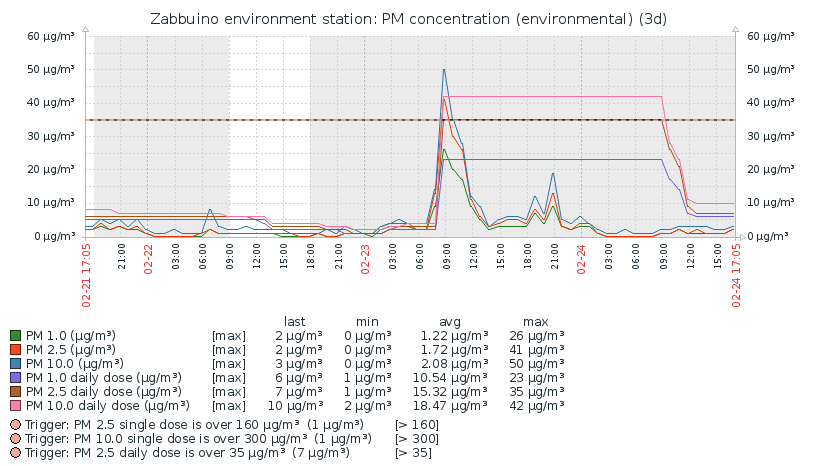The height and width of the screenshot is (466, 821).
Task: Click the right axis '10 µg/m³' label
Action: (770, 203)
